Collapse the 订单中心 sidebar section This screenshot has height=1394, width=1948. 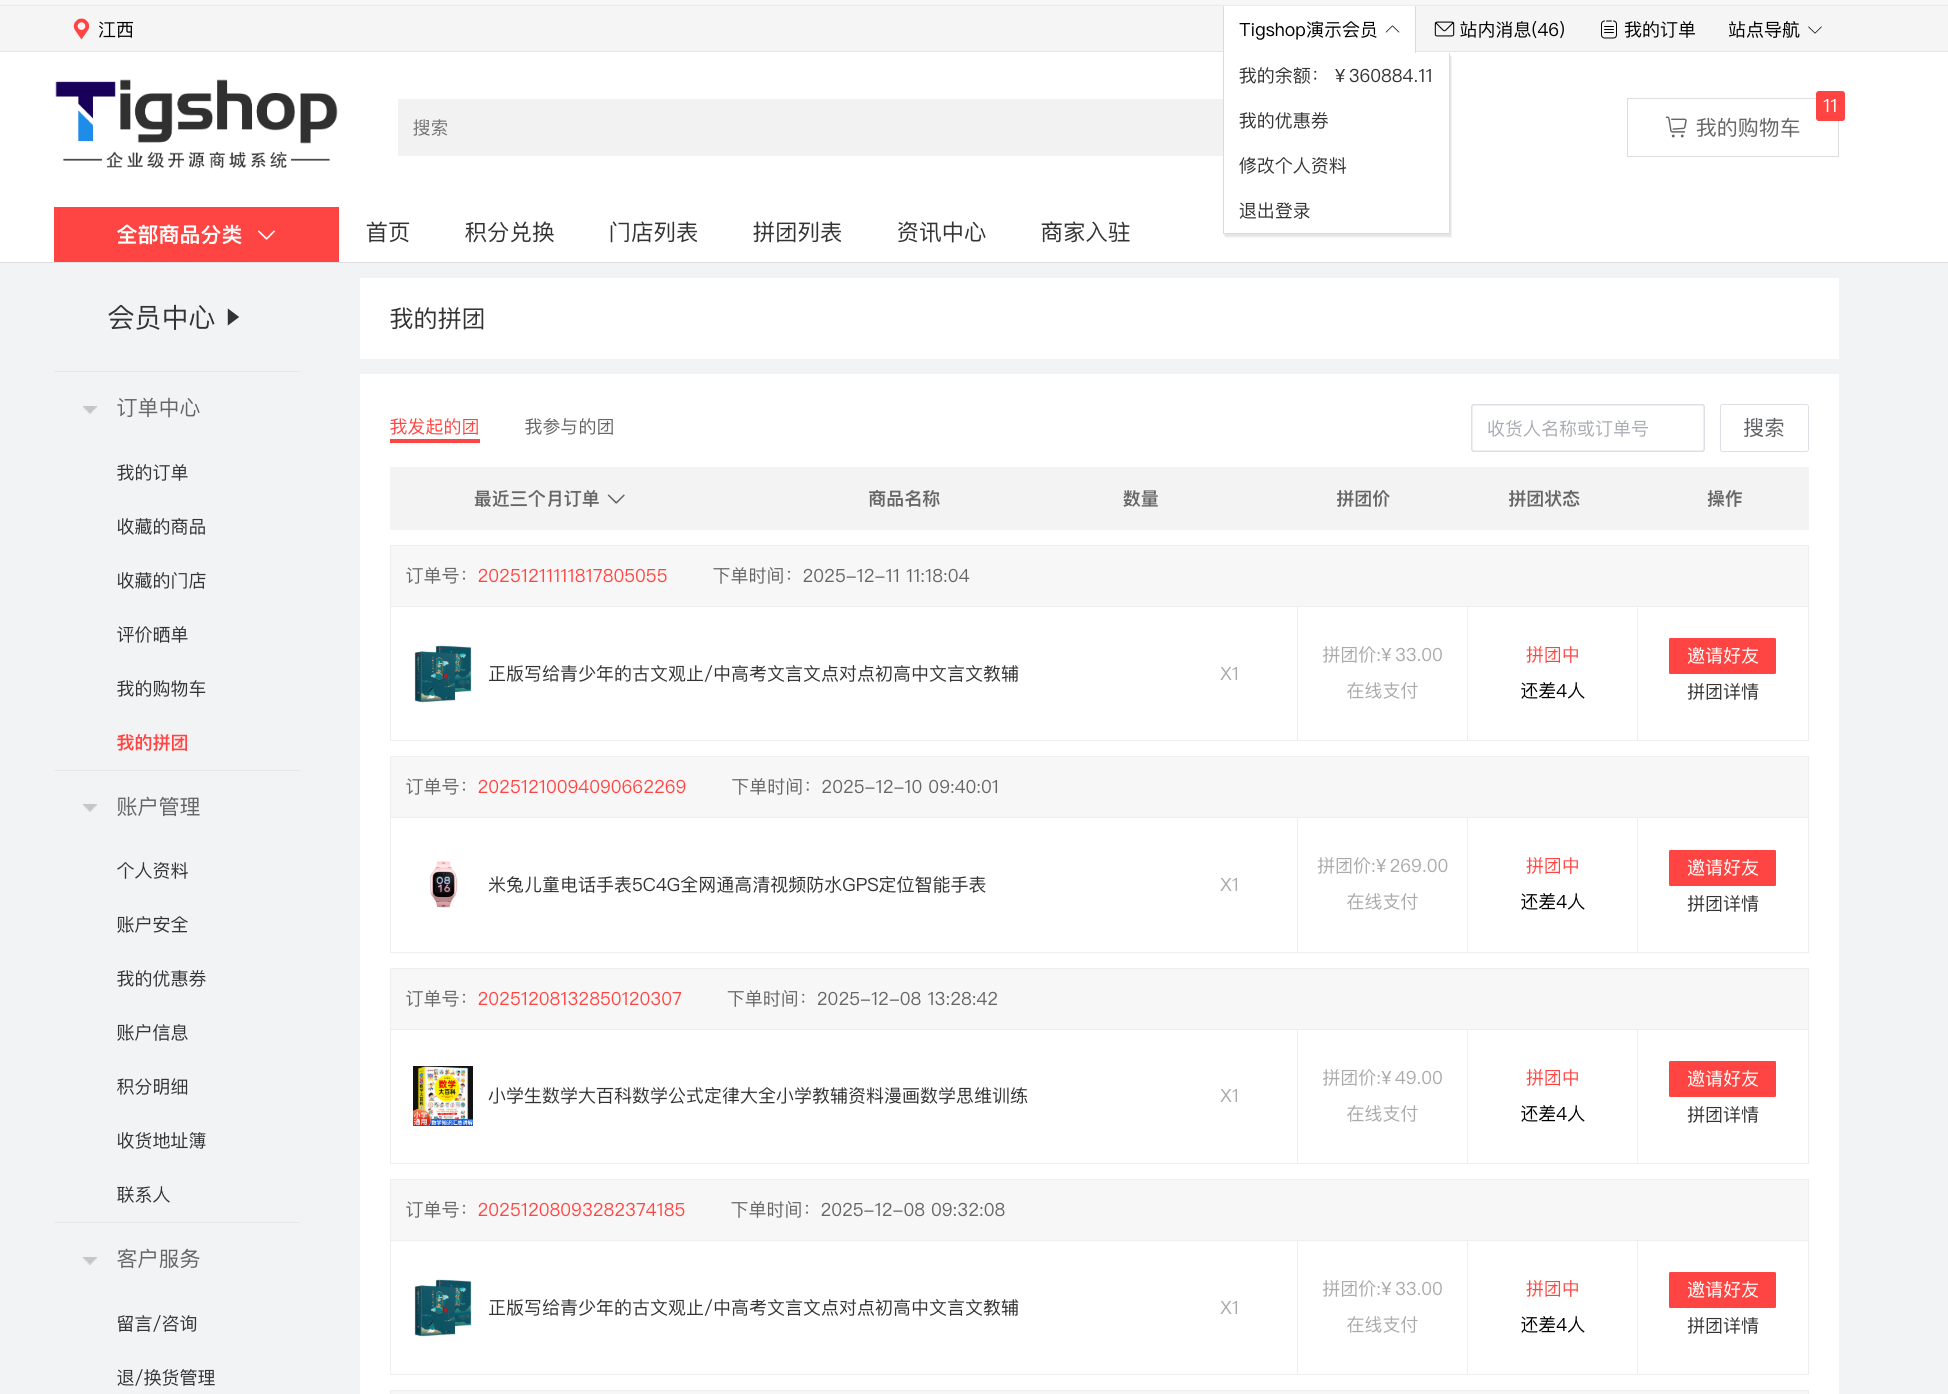(x=90, y=408)
